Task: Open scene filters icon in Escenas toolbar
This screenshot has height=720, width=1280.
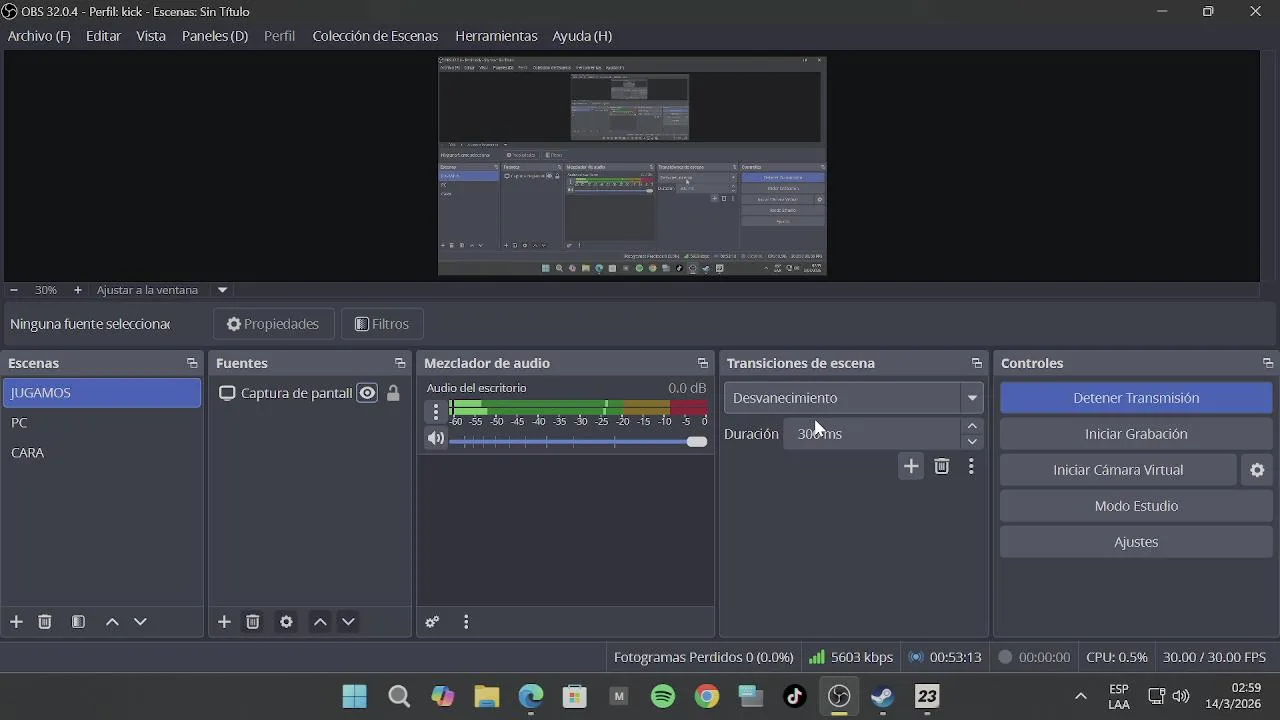Action: (78, 622)
